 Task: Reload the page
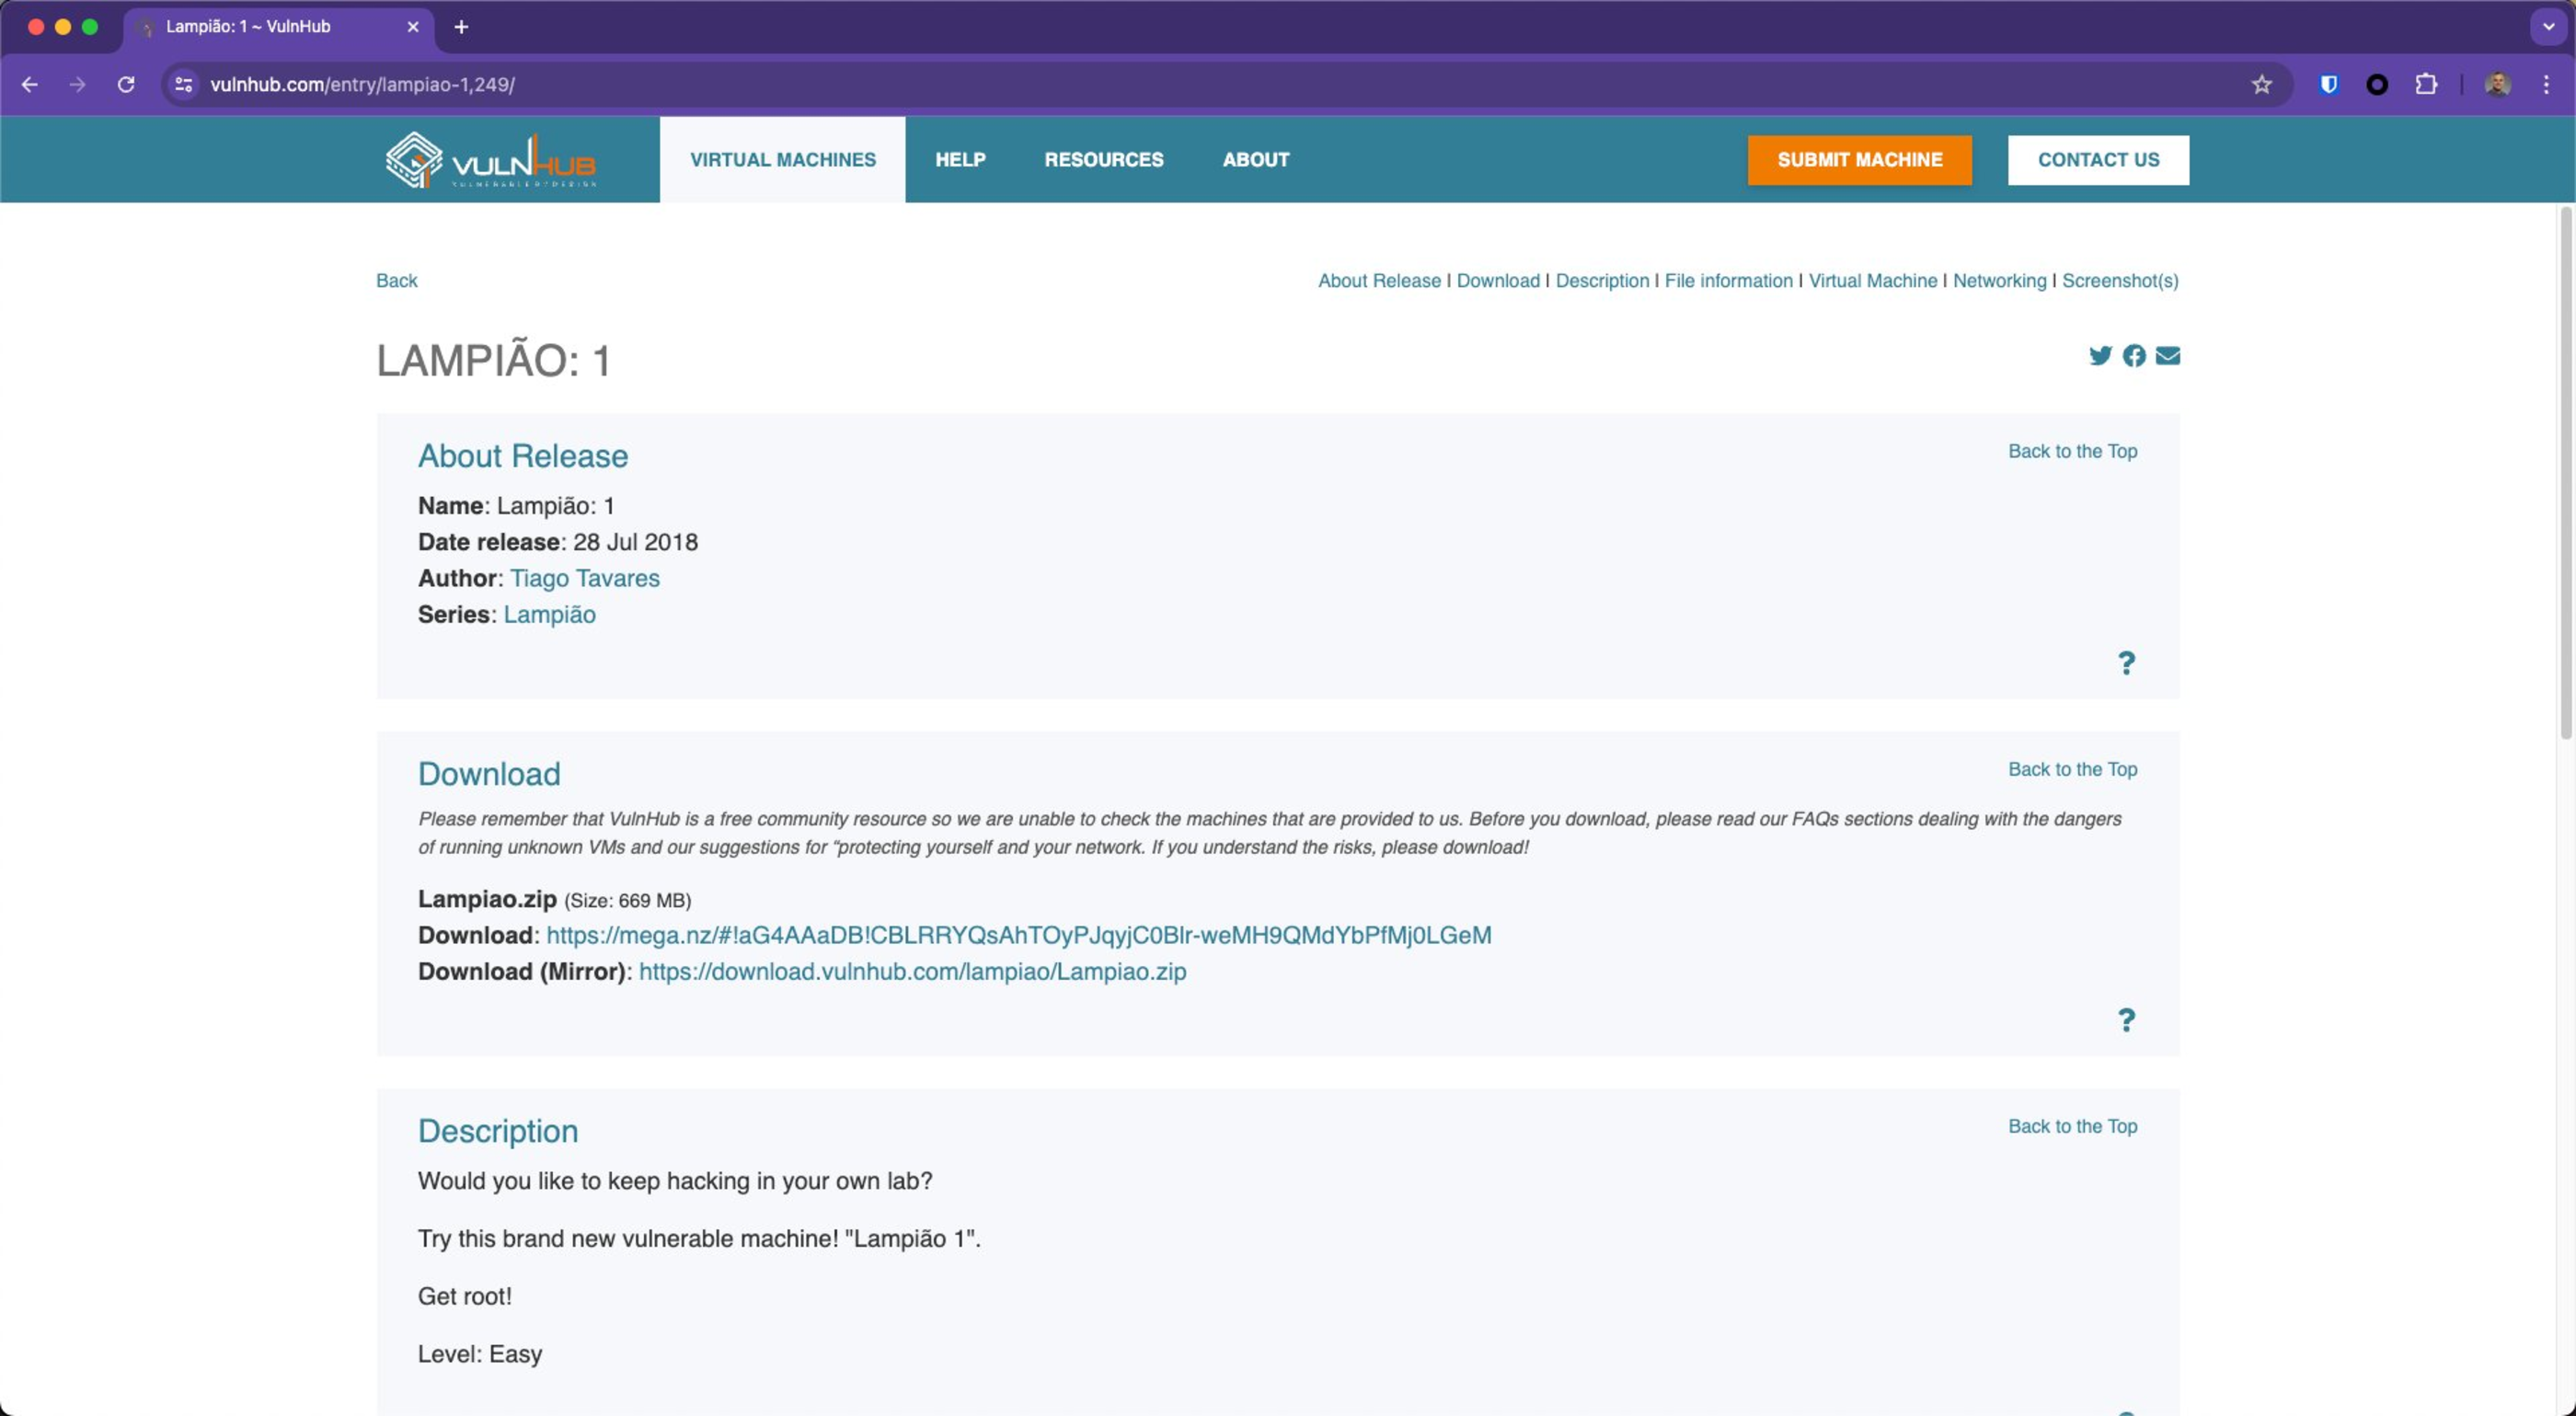[x=126, y=85]
